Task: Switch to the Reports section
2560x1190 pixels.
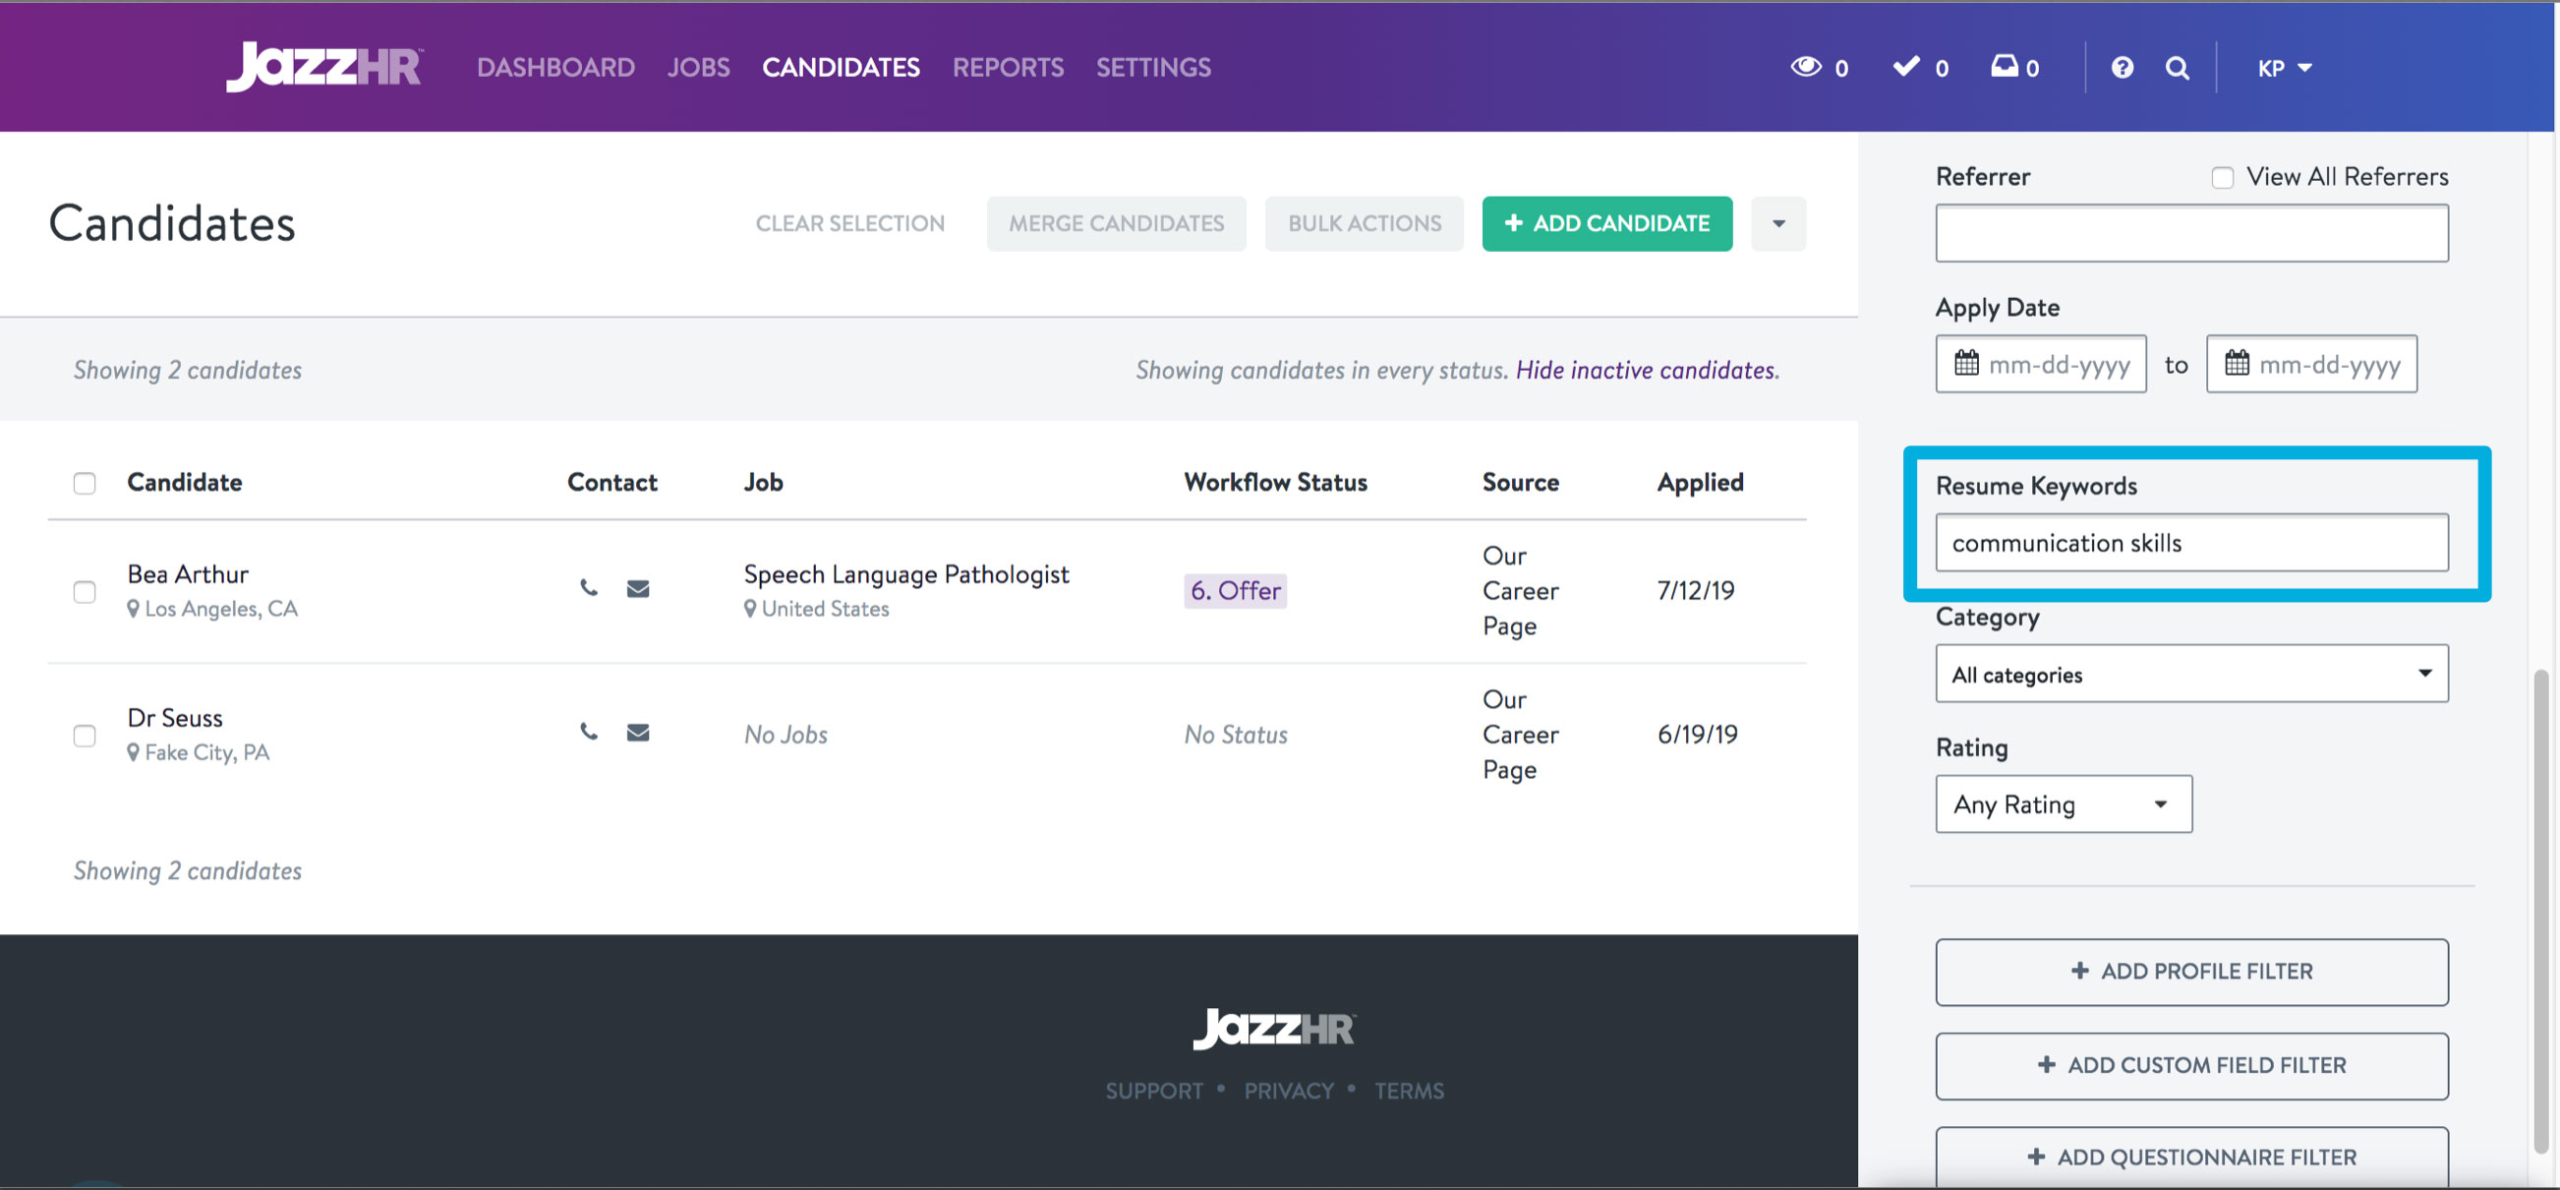Action: pos(1008,67)
